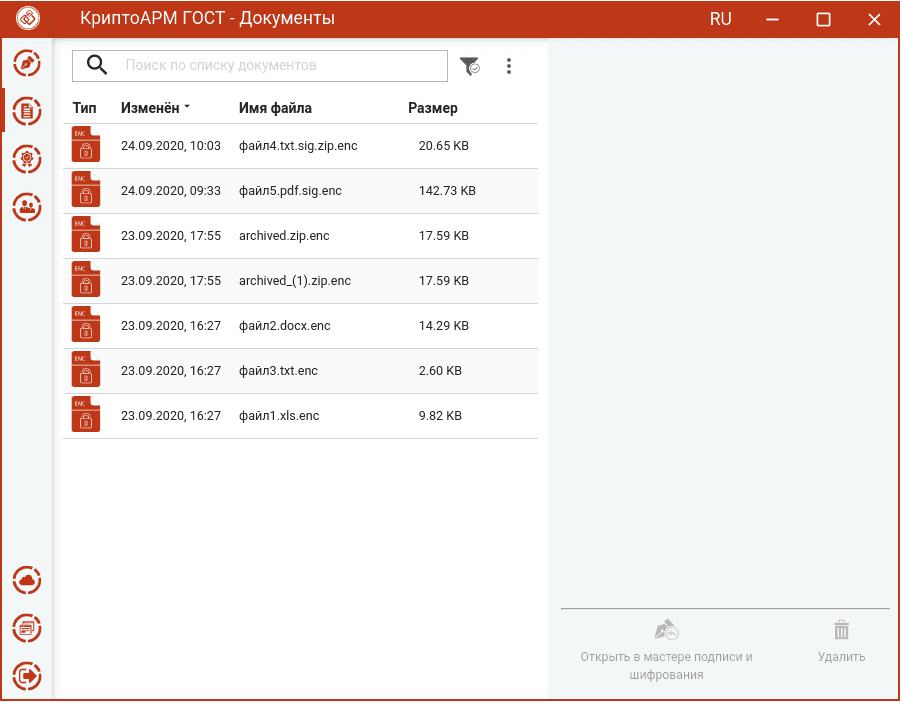Click into the document list search field
This screenshot has height=702, width=902.
click(260, 66)
